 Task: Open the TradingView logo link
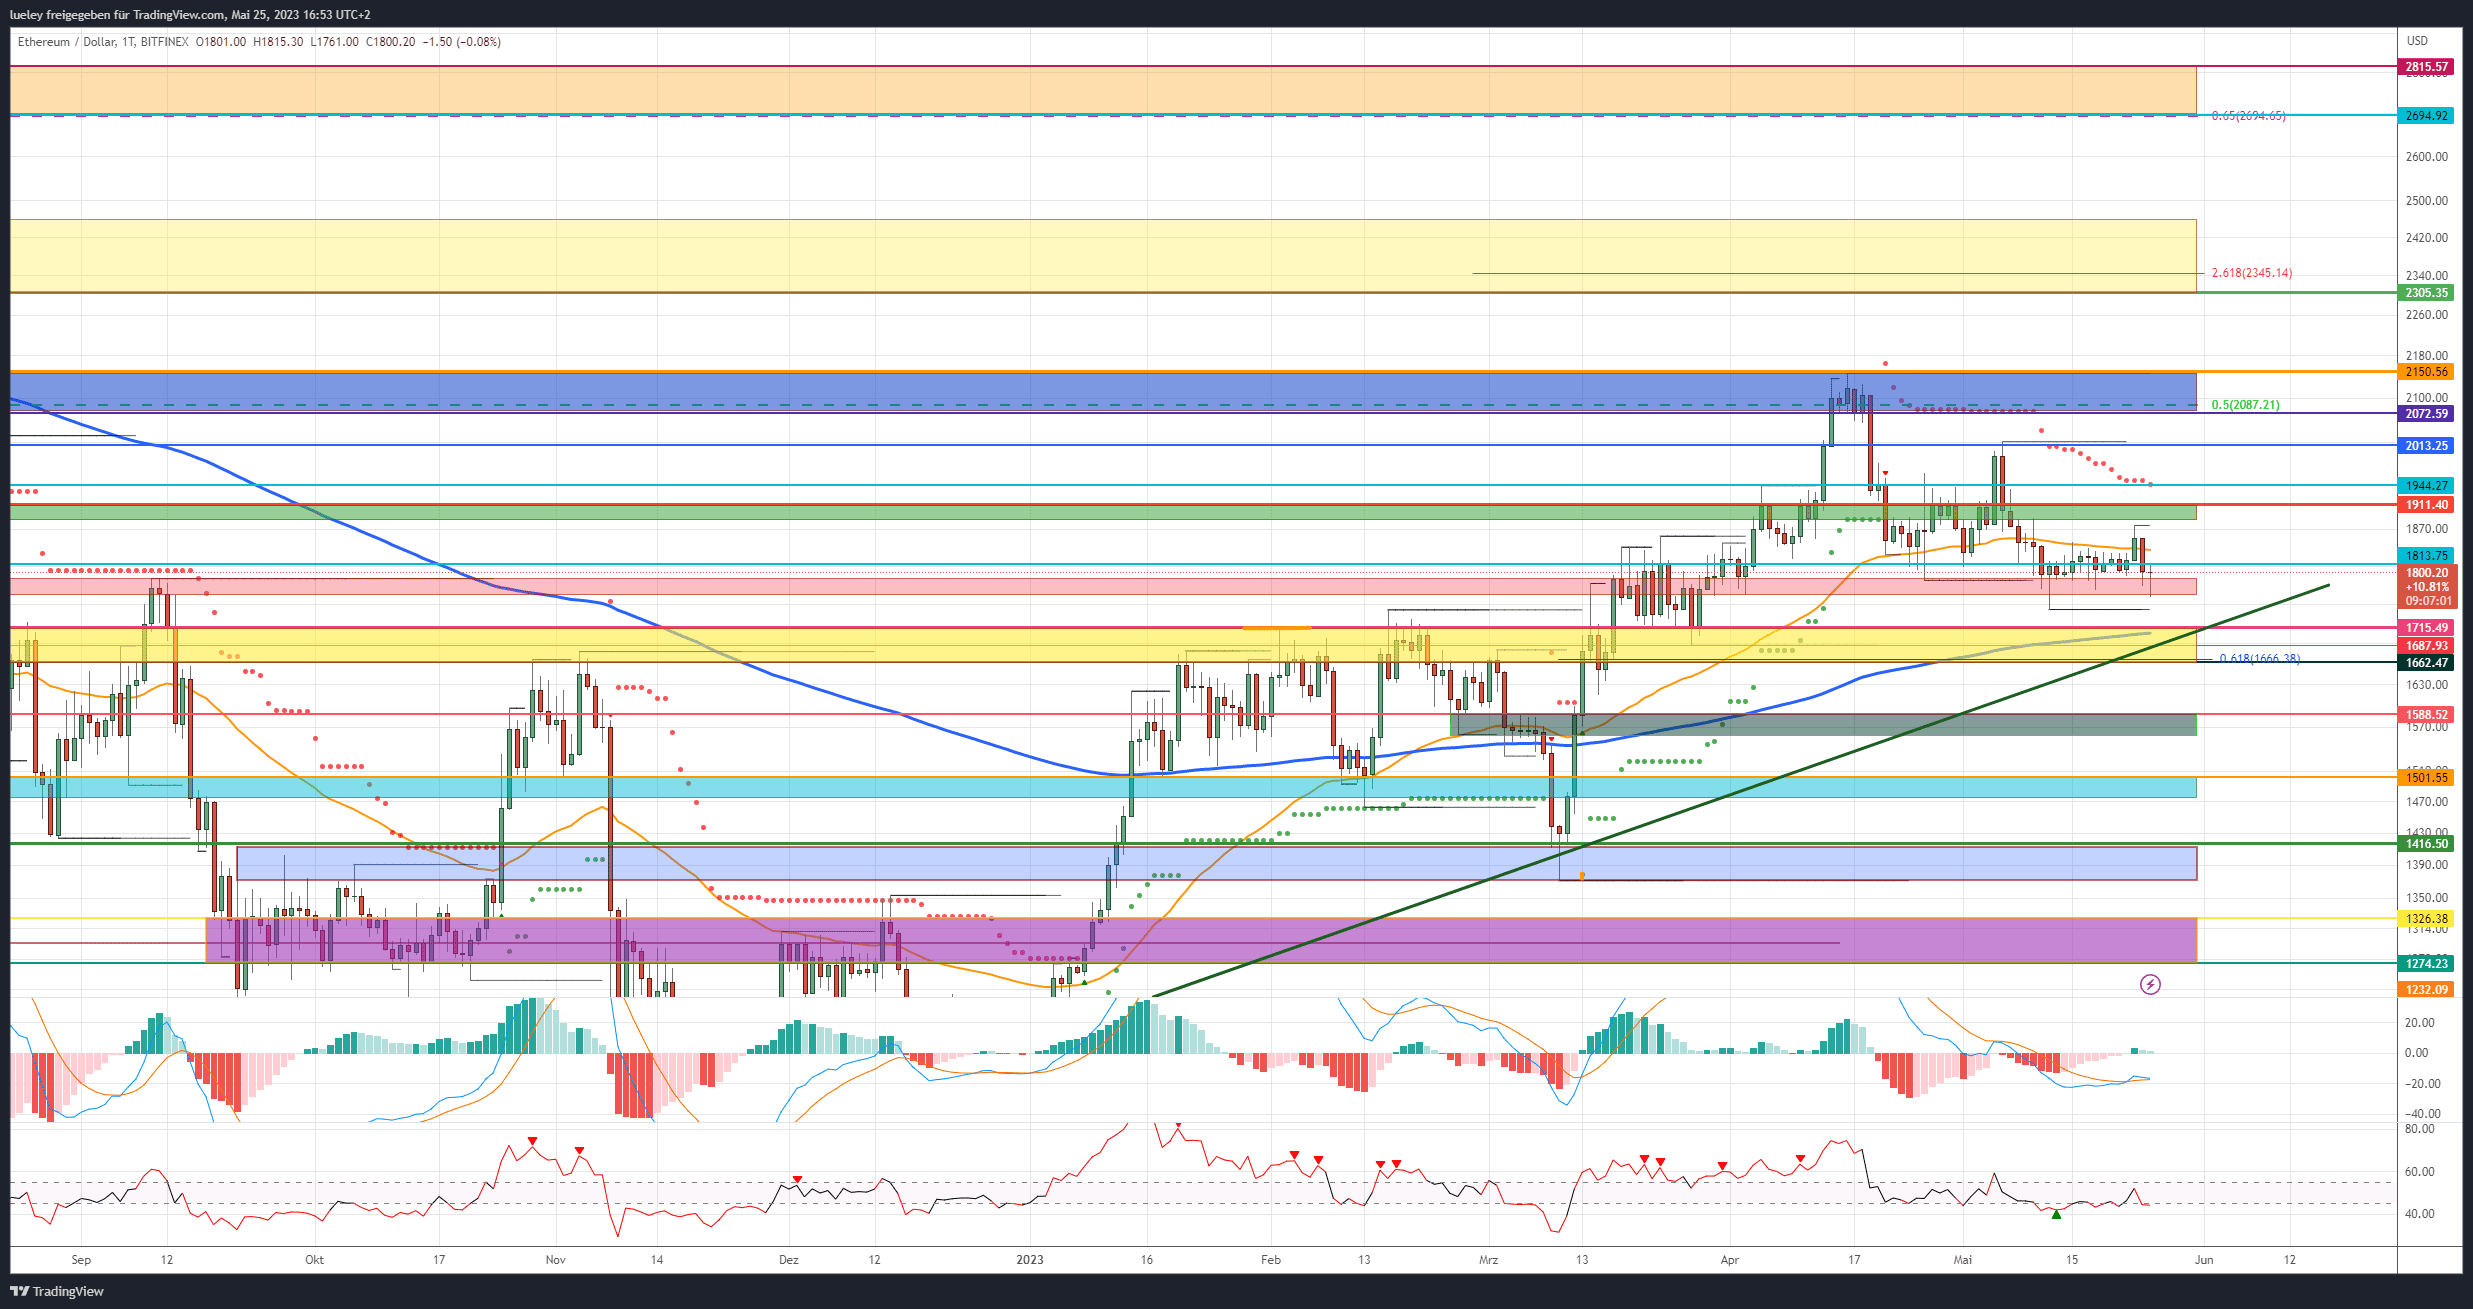[57, 1291]
